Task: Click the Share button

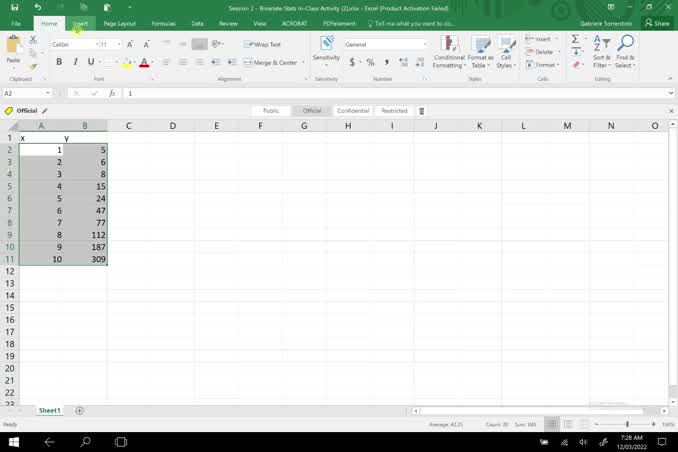Action: (658, 23)
